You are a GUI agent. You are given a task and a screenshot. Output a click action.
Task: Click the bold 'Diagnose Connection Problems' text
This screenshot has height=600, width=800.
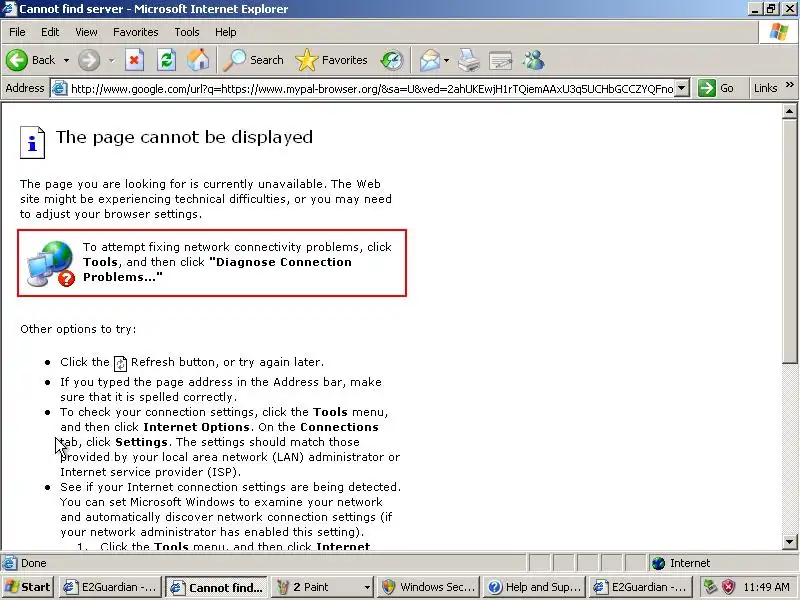point(218,269)
